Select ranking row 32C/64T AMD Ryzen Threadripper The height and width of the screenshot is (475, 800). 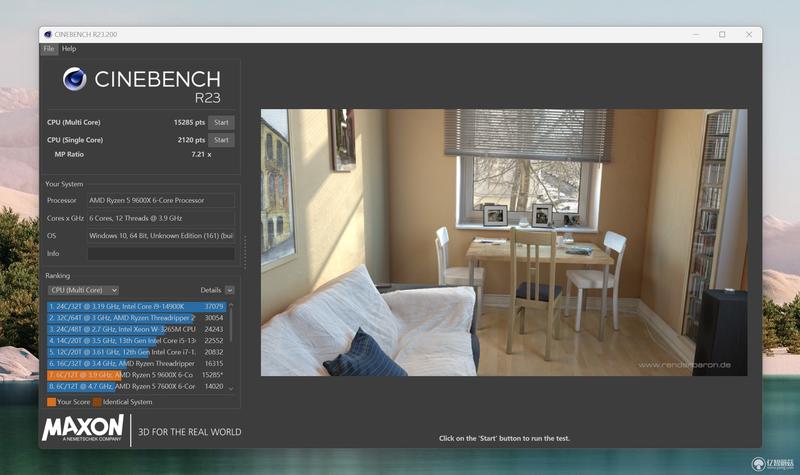[136, 318]
